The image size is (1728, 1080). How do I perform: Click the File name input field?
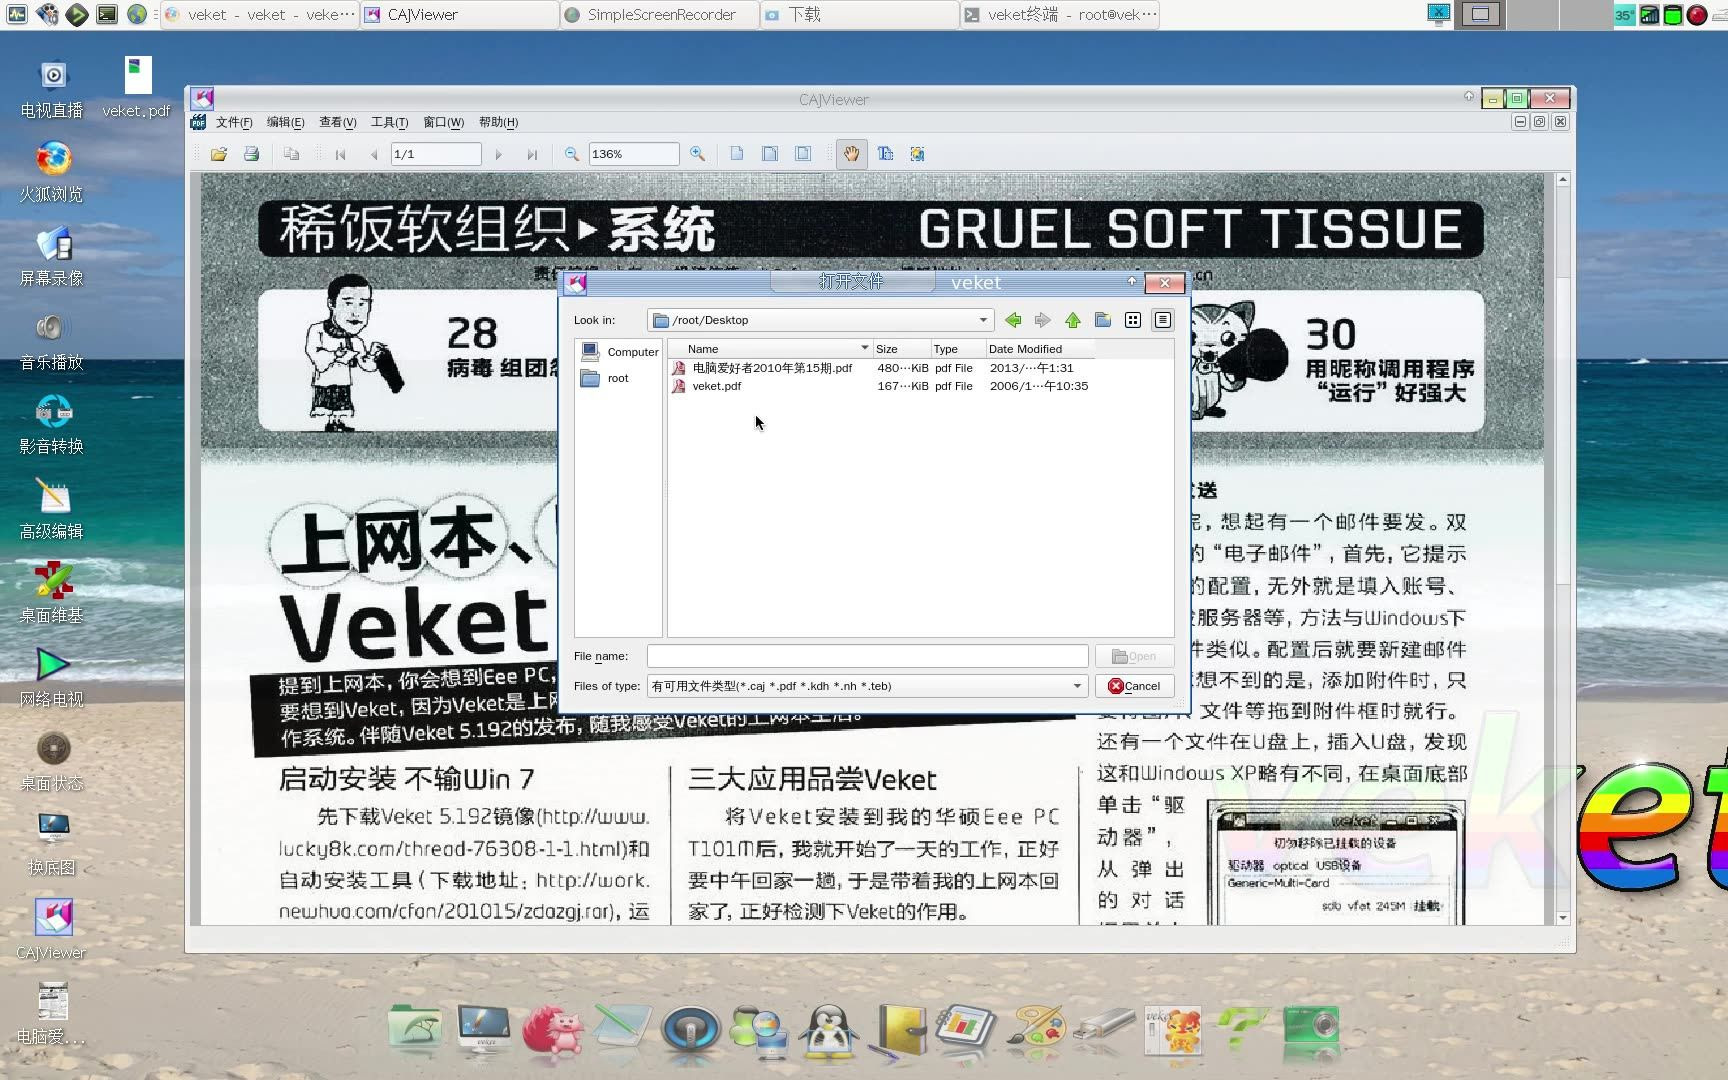point(867,656)
